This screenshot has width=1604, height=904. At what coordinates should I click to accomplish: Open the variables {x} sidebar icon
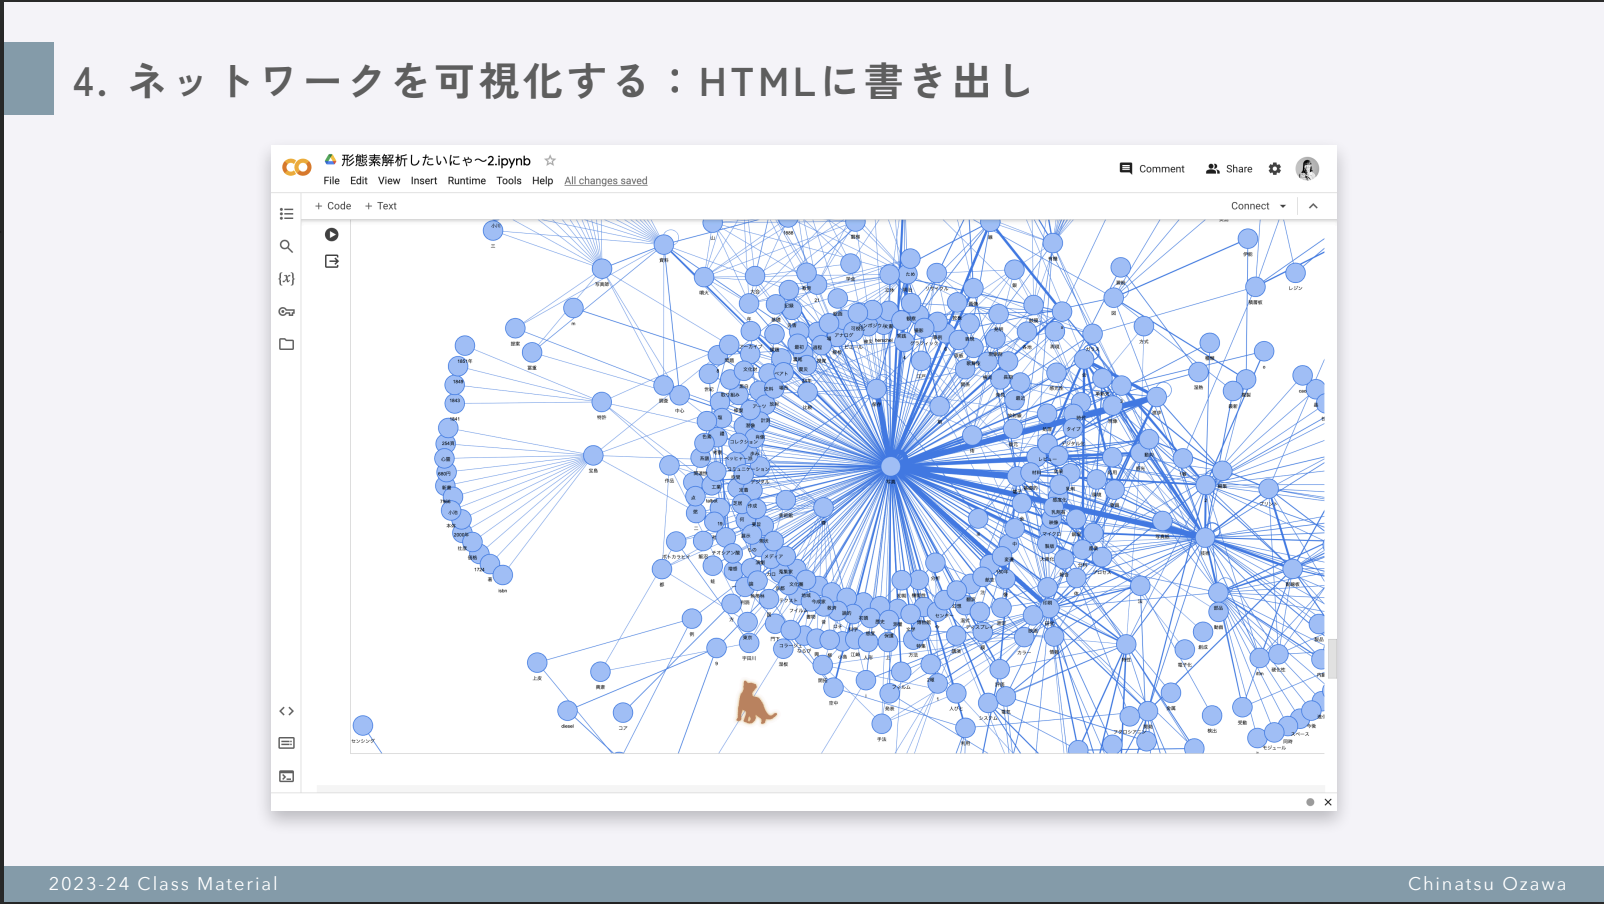click(x=287, y=279)
